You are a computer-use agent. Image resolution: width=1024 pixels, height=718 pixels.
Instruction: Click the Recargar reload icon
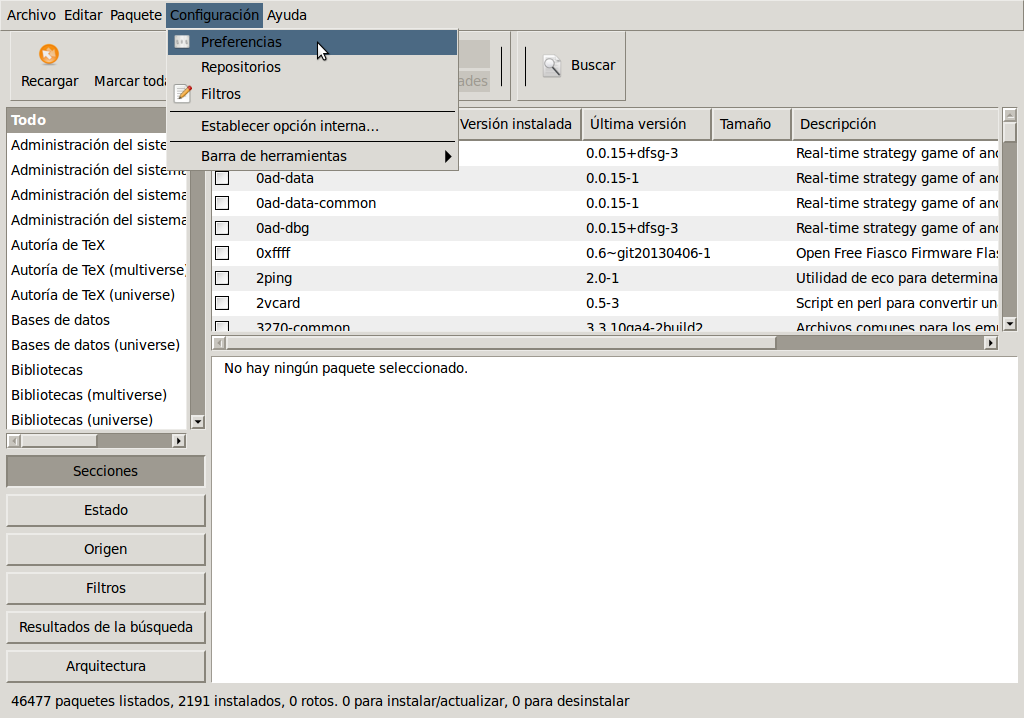(49, 55)
